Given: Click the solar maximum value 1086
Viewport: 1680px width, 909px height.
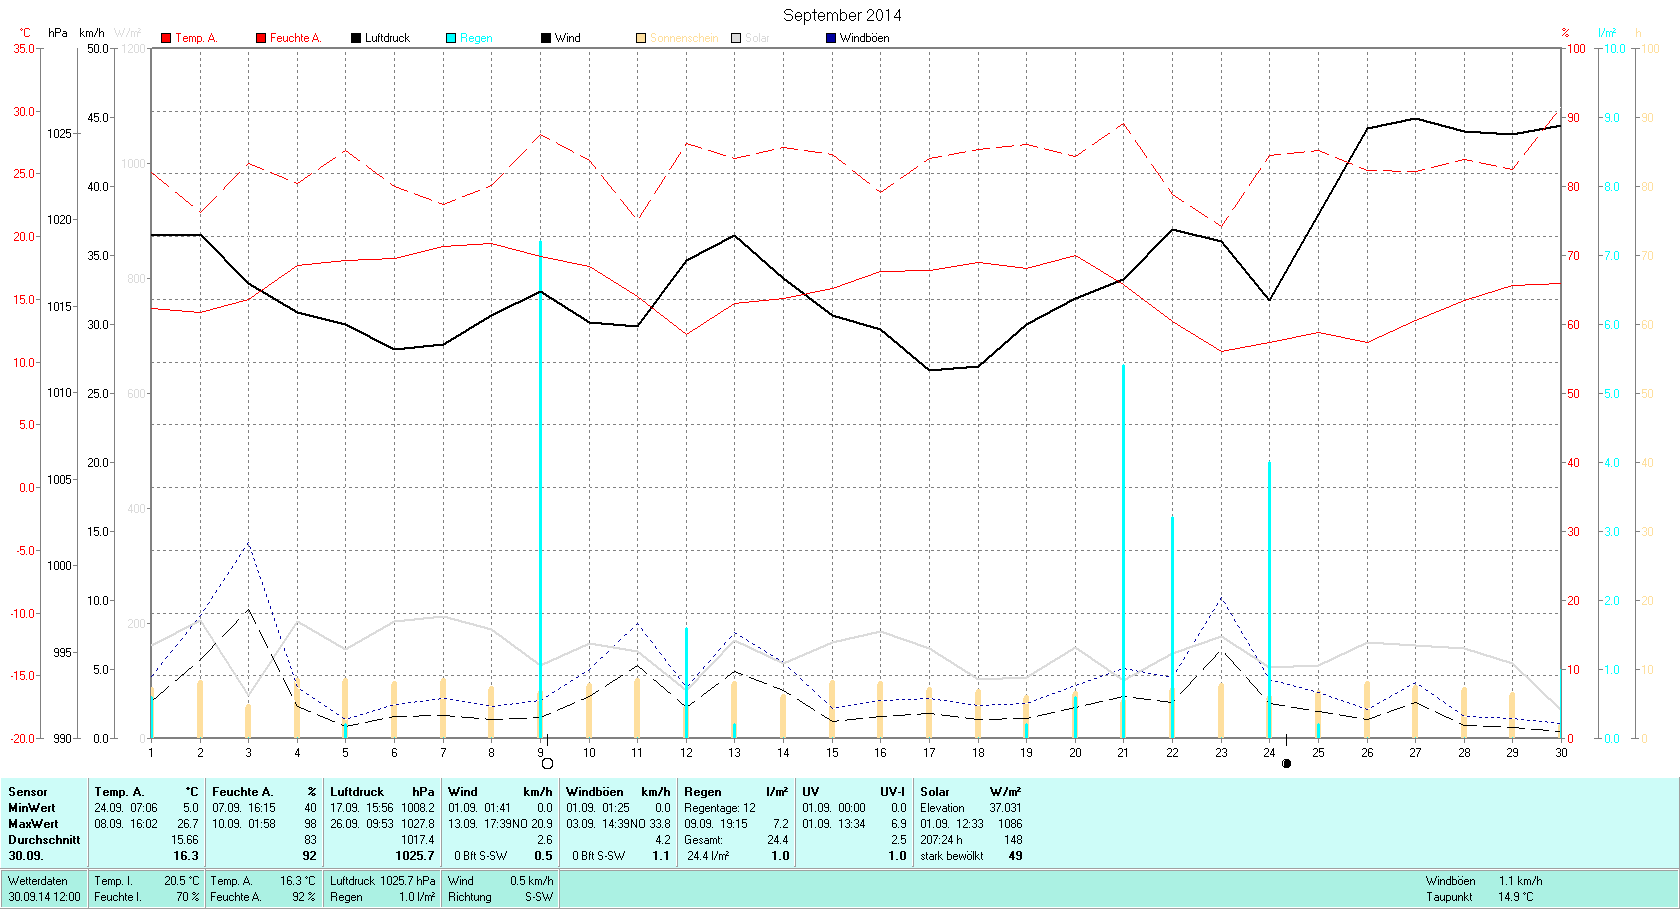Looking at the screenshot, I should click(1010, 824).
